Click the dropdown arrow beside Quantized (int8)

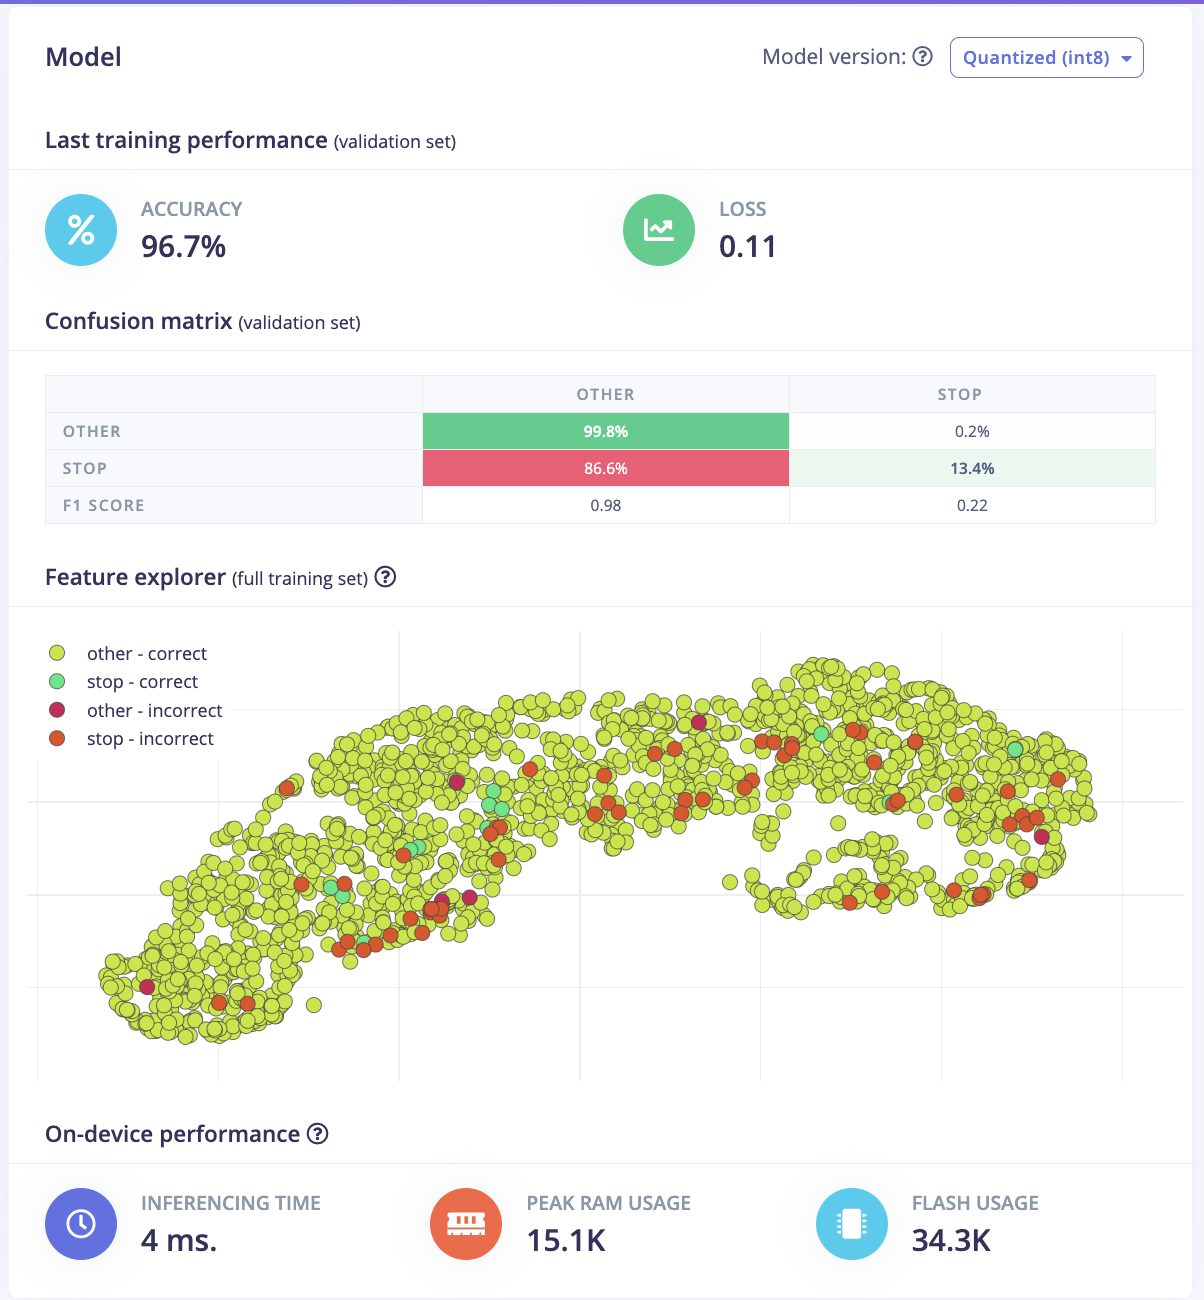click(x=1126, y=59)
